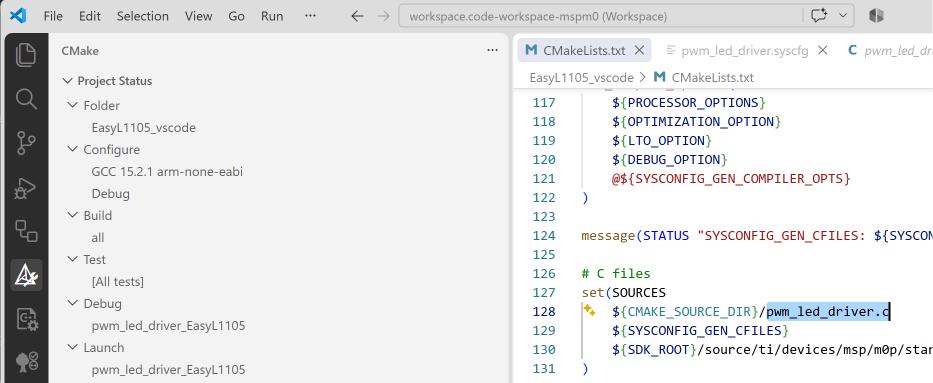Click ${PROCESSOR_OPTIONS} on line 117
The height and width of the screenshot is (383, 933).
pos(688,102)
